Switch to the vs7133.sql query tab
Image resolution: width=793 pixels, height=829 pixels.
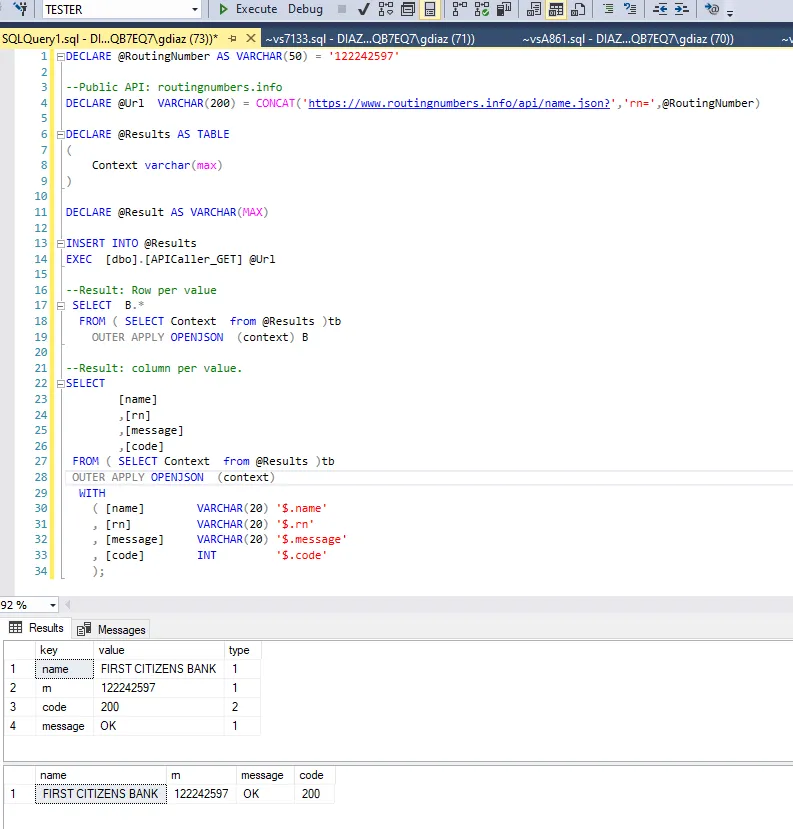click(370, 39)
